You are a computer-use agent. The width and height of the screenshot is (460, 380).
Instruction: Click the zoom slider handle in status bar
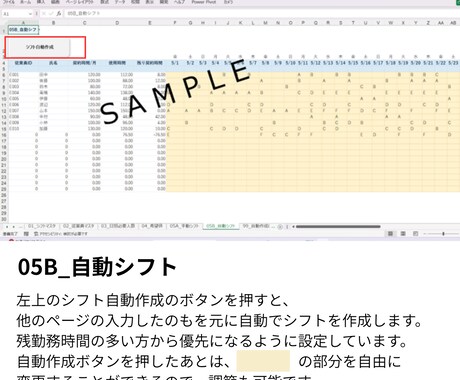[443, 234]
